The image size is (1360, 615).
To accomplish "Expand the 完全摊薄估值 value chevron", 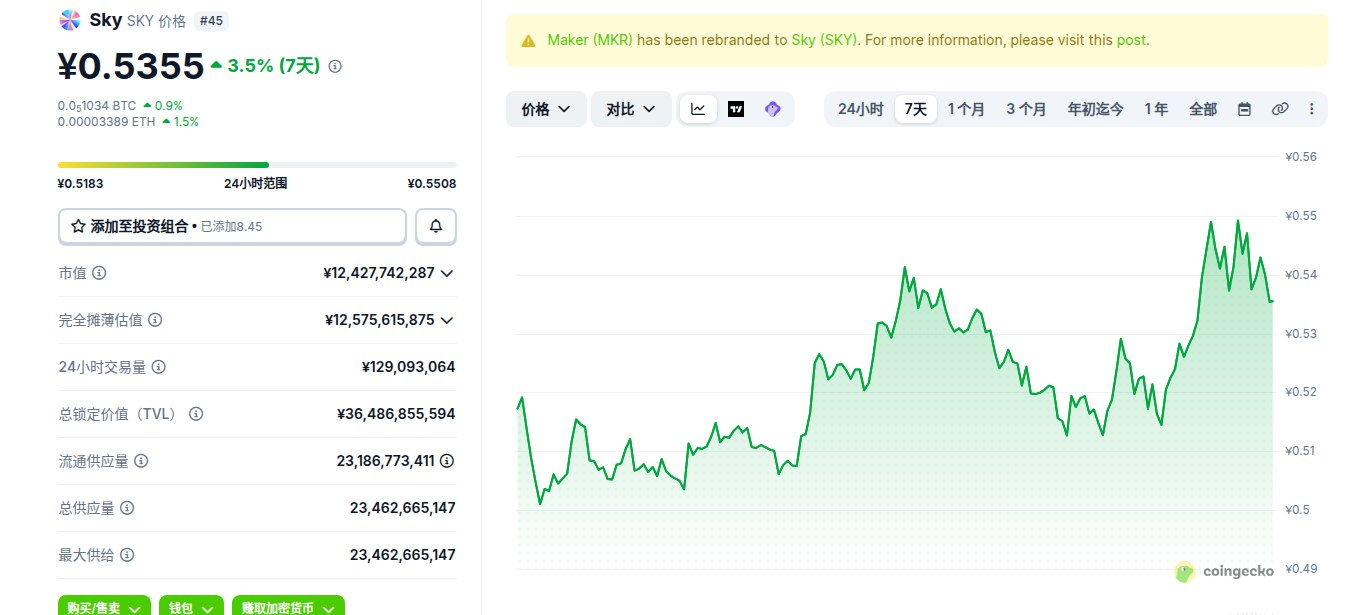I will click(447, 320).
